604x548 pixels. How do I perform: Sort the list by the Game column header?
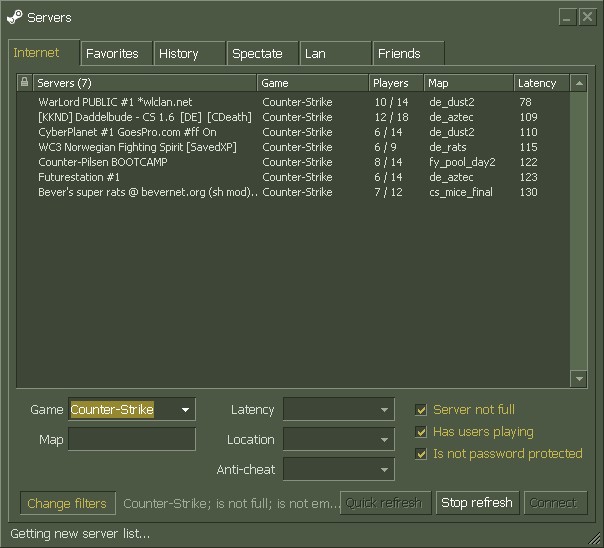313,83
